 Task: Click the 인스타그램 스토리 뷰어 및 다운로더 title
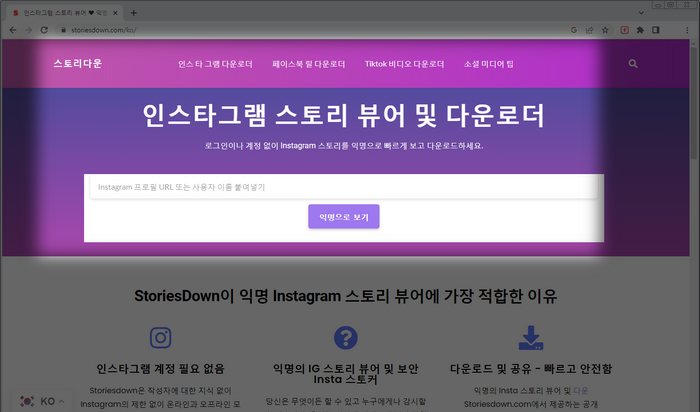point(344,115)
